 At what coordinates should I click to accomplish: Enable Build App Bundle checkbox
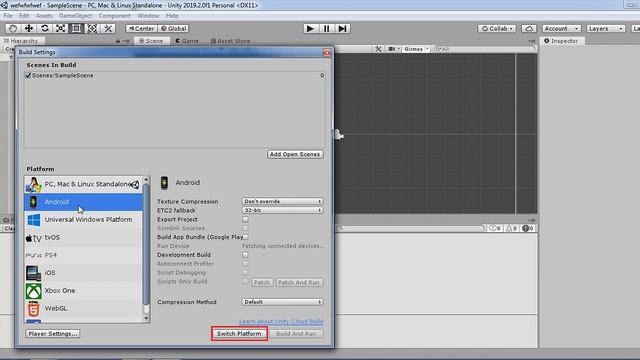pyautogui.click(x=245, y=237)
